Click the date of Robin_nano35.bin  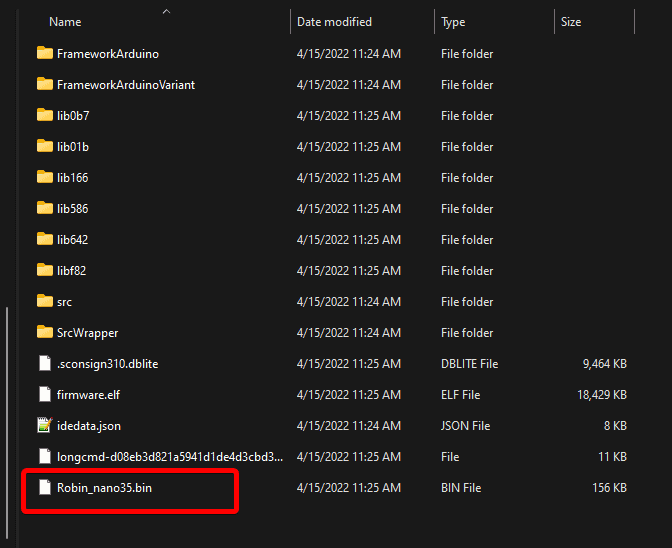point(349,488)
